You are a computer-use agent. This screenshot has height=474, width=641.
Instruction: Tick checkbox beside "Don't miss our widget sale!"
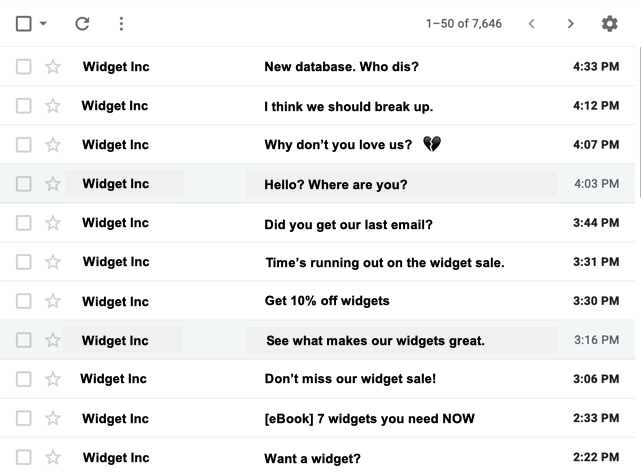tap(24, 379)
